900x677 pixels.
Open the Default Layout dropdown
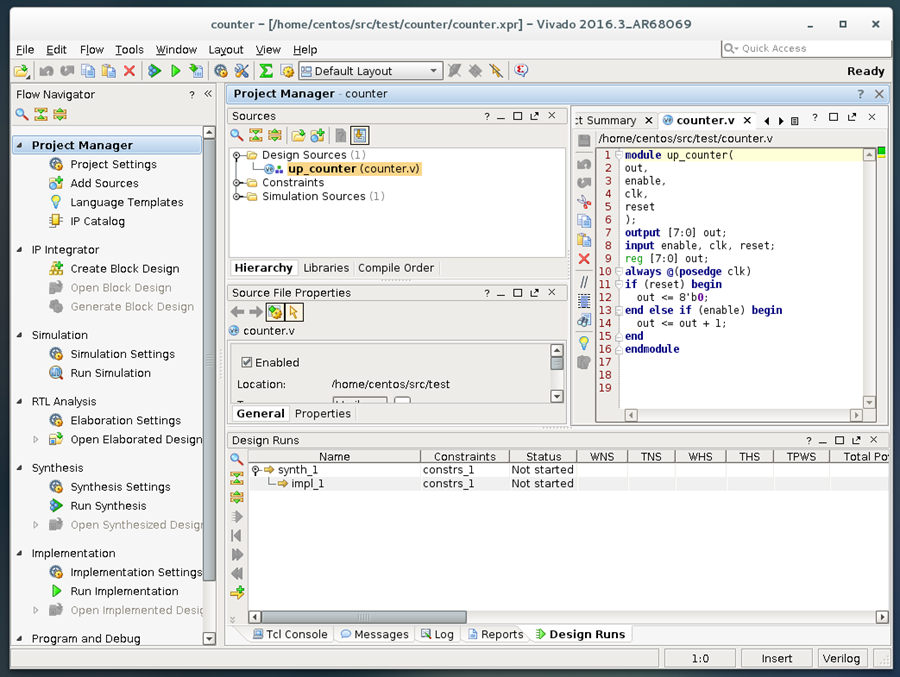tap(377, 71)
